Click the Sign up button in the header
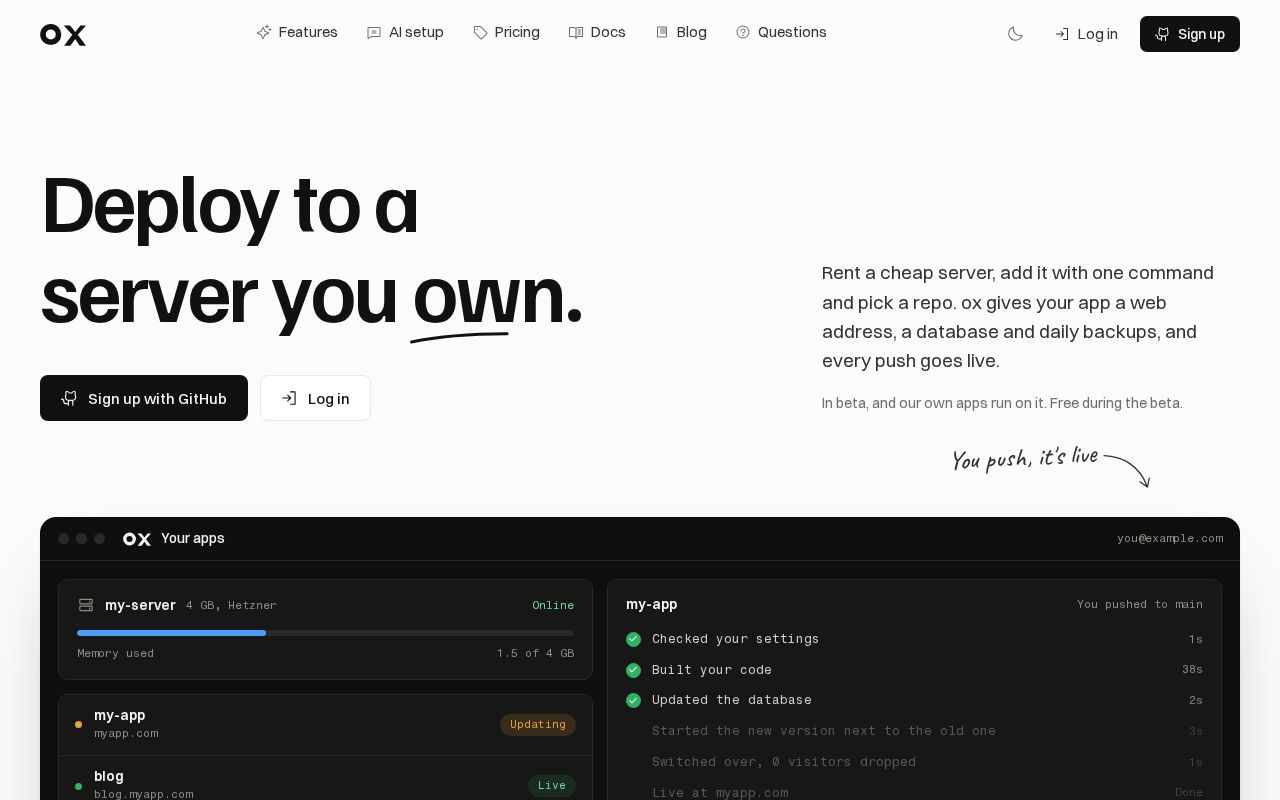This screenshot has height=800, width=1280. tap(1190, 34)
